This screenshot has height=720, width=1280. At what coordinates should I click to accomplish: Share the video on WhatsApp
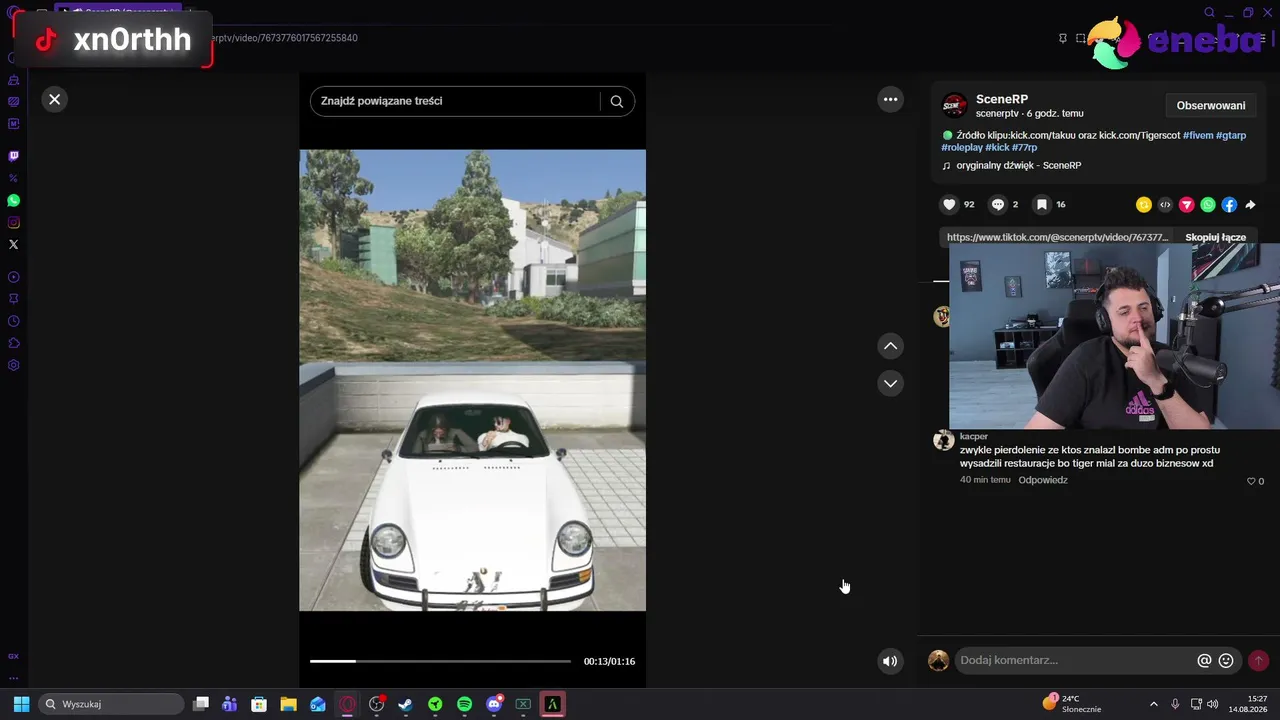tap(1208, 205)
